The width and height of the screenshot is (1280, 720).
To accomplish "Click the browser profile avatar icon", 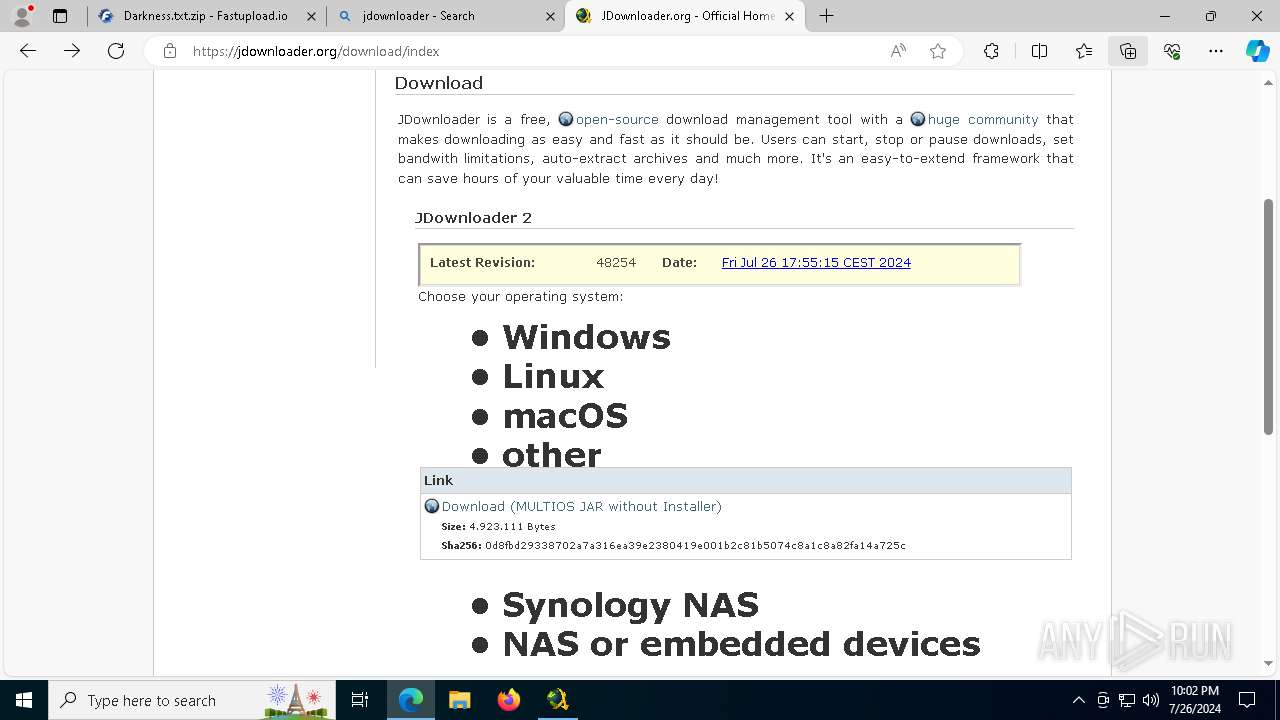I will click(22, 16).
